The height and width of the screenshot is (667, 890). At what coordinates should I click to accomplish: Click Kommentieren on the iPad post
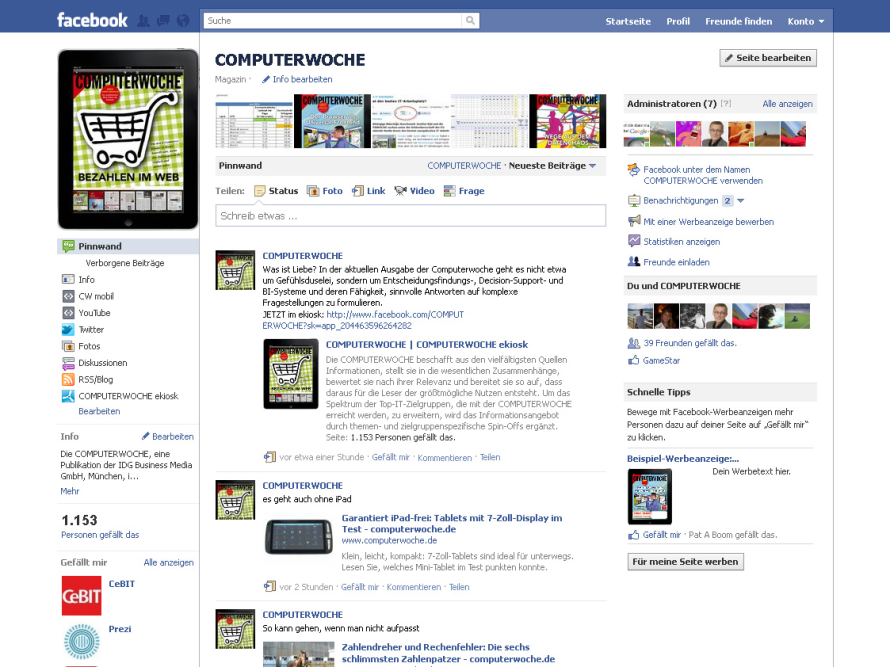[x=414, y=587]
